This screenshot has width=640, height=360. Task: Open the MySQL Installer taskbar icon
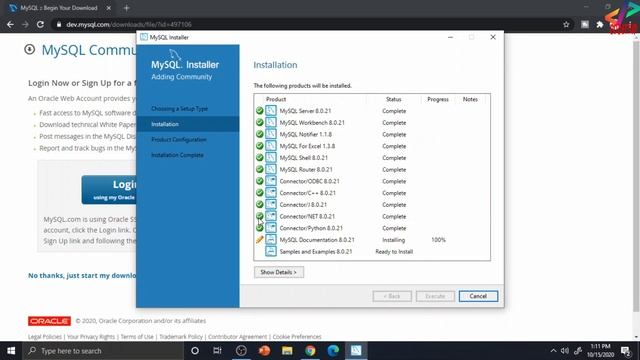pos(356,351)
